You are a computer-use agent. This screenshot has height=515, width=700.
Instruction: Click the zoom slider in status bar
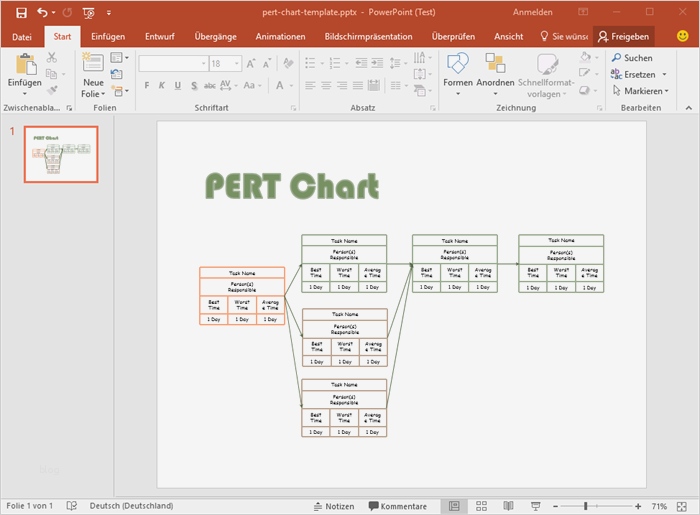point(585,506)
